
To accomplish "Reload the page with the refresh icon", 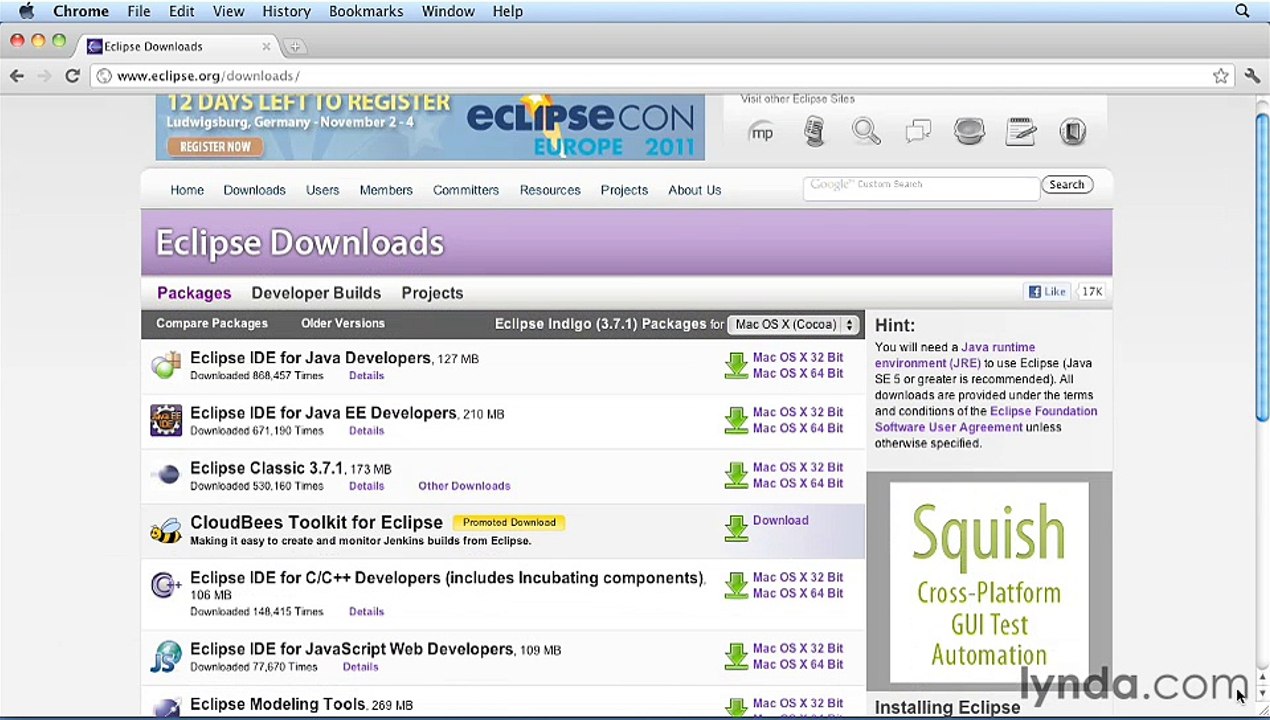I will (x=72, y=76).
